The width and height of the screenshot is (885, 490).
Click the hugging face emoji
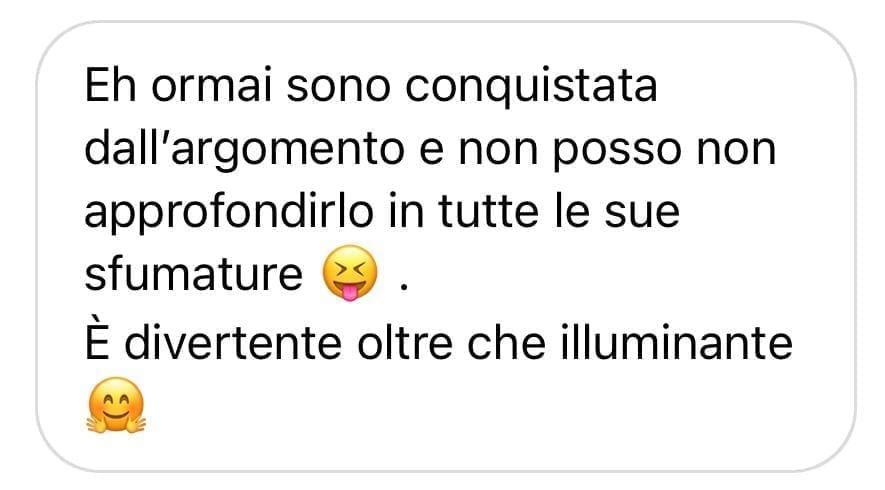(x=116, y=405)
